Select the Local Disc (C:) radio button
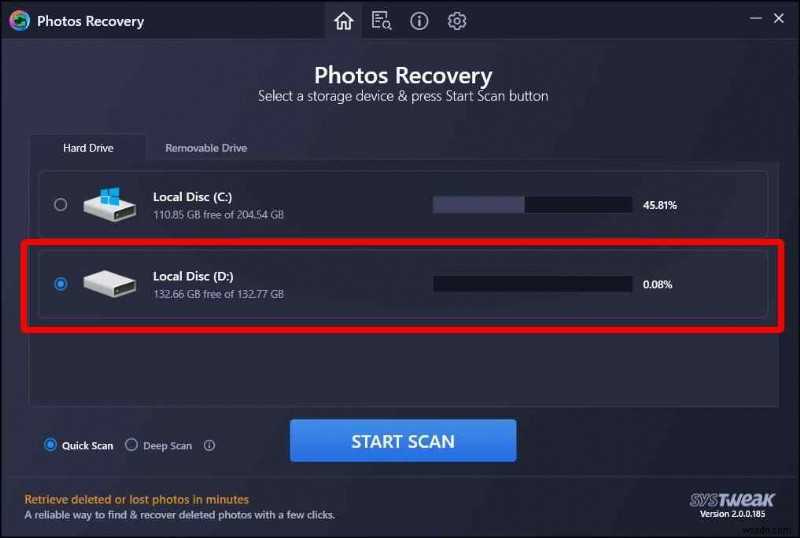This screenshot has width=800, height=538. pos(60,205)
